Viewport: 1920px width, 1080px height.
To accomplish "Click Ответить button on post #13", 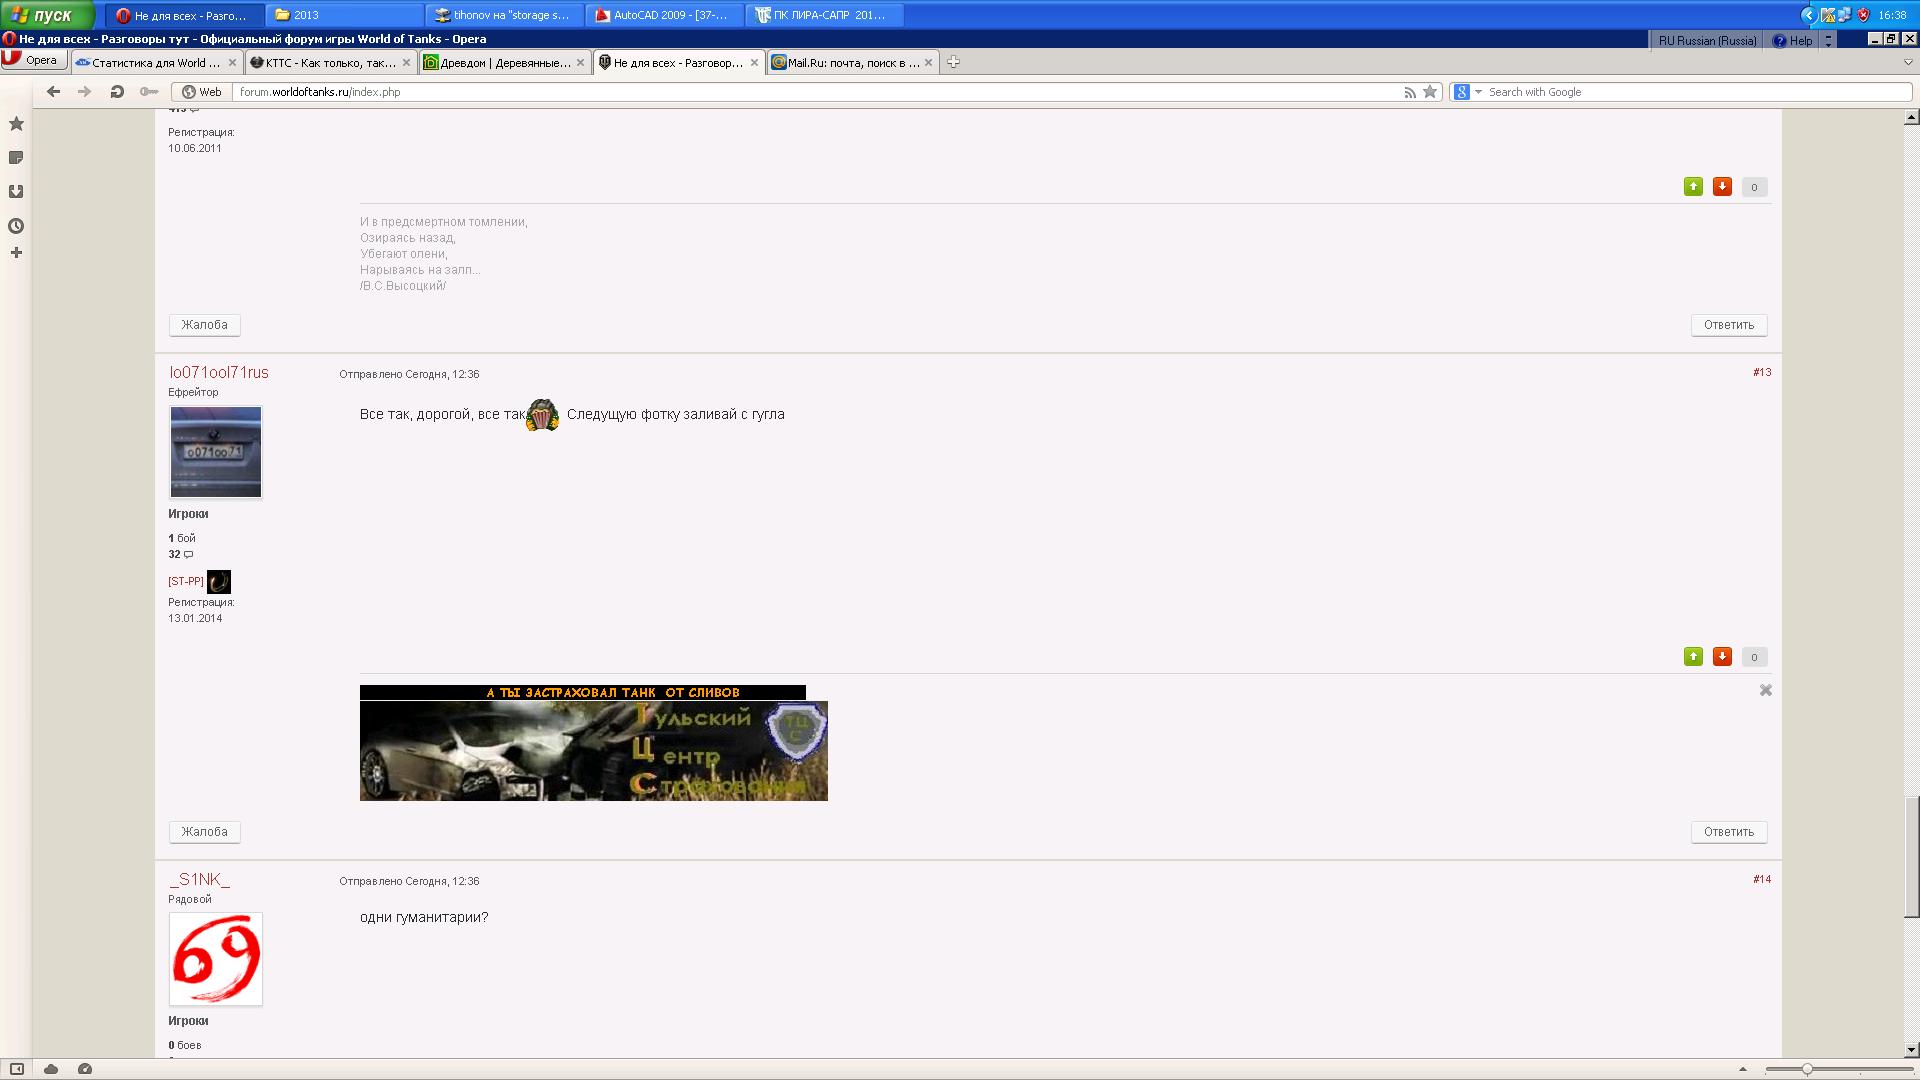I will tap(1729, 832).
